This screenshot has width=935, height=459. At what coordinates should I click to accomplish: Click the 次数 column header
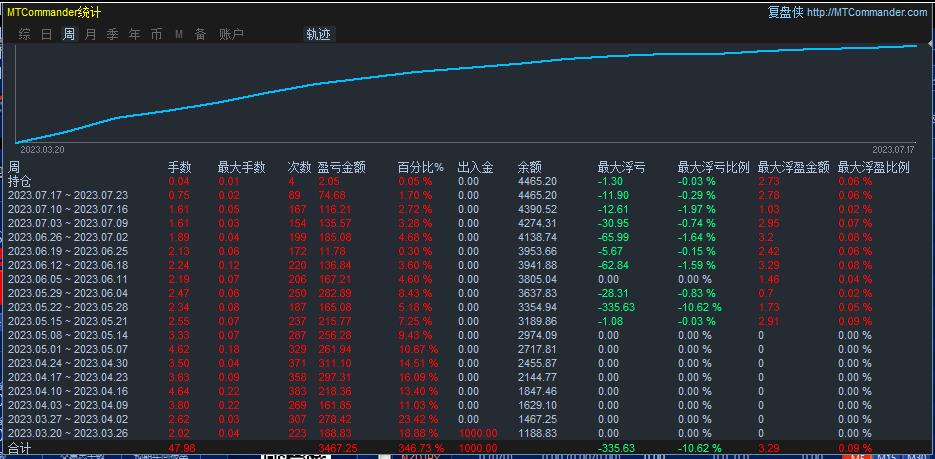(x=299, y=168)
